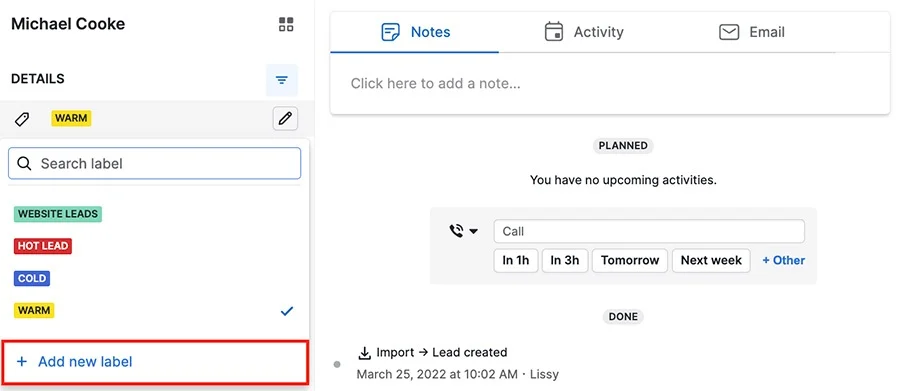Open the + Other scheduling options
Image resolution: width=900 pixels, height=391 pixels.
coord(783,260)
